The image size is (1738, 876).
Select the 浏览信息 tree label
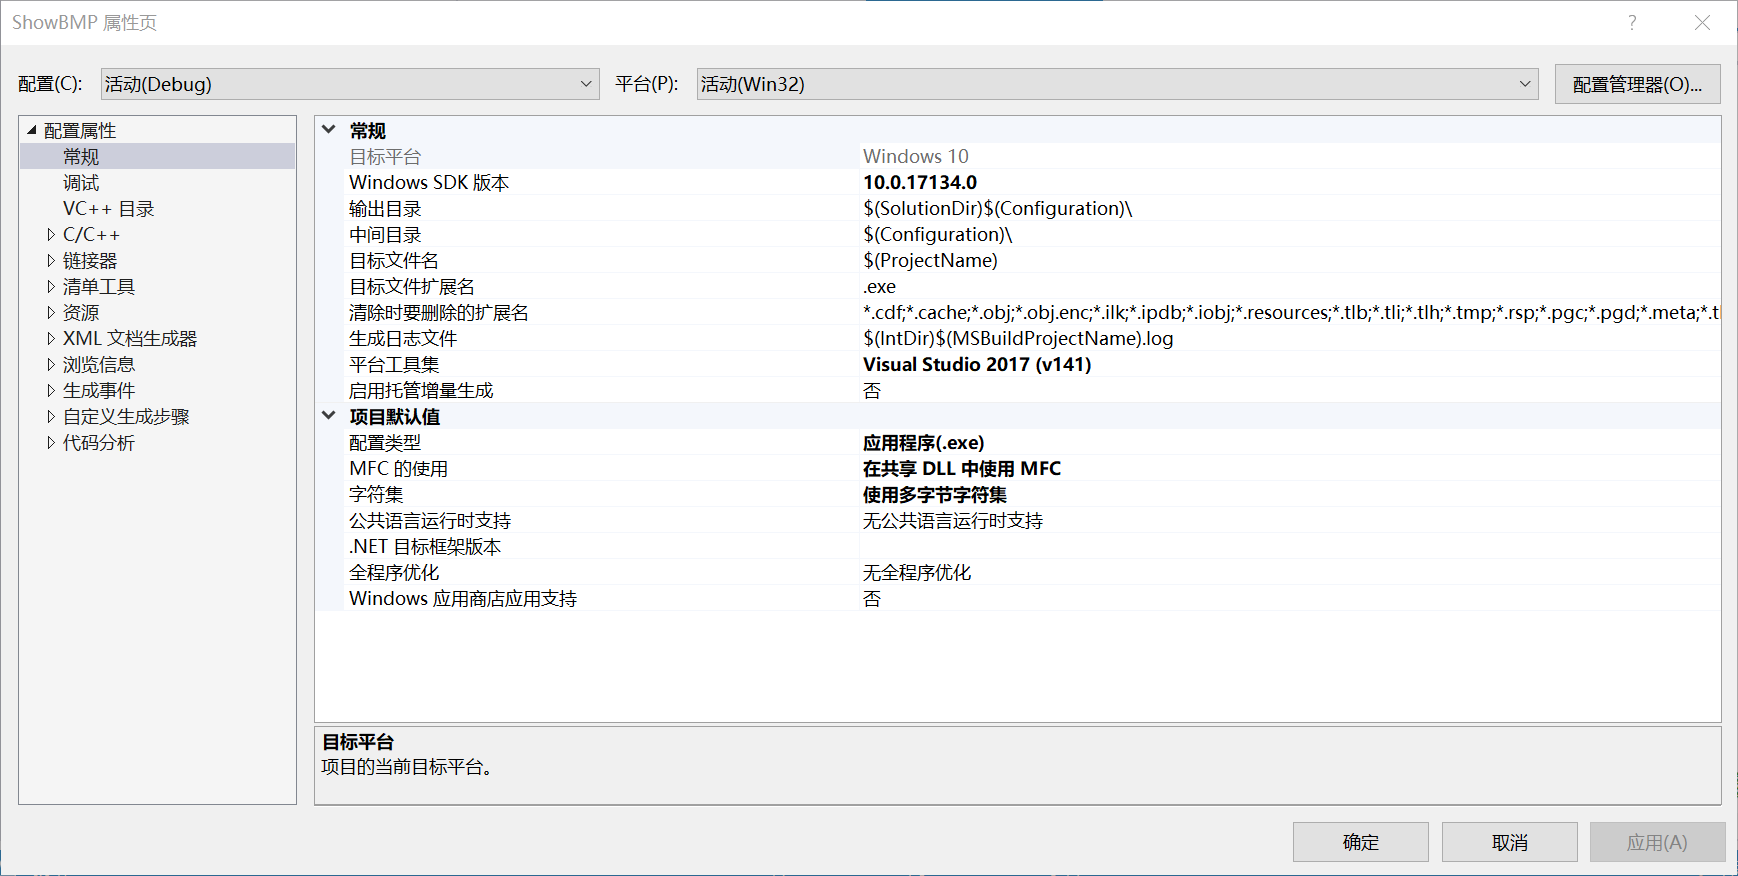coord(99,364)
